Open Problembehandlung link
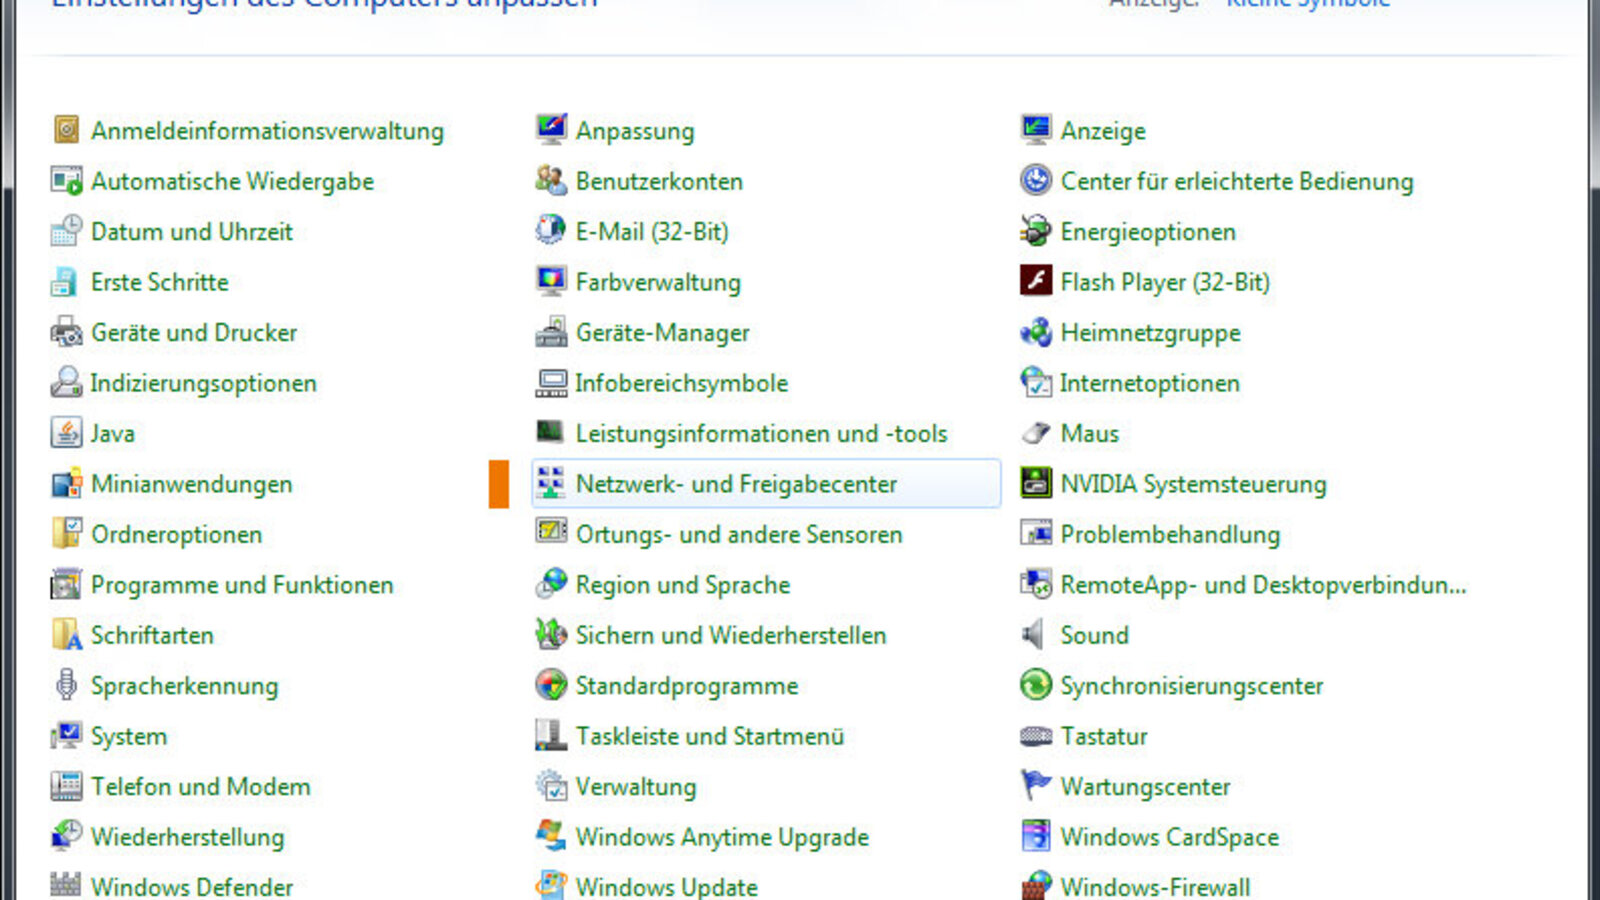The width and height of the screenshot is (1600, 900). click(x=1170, y=534)
